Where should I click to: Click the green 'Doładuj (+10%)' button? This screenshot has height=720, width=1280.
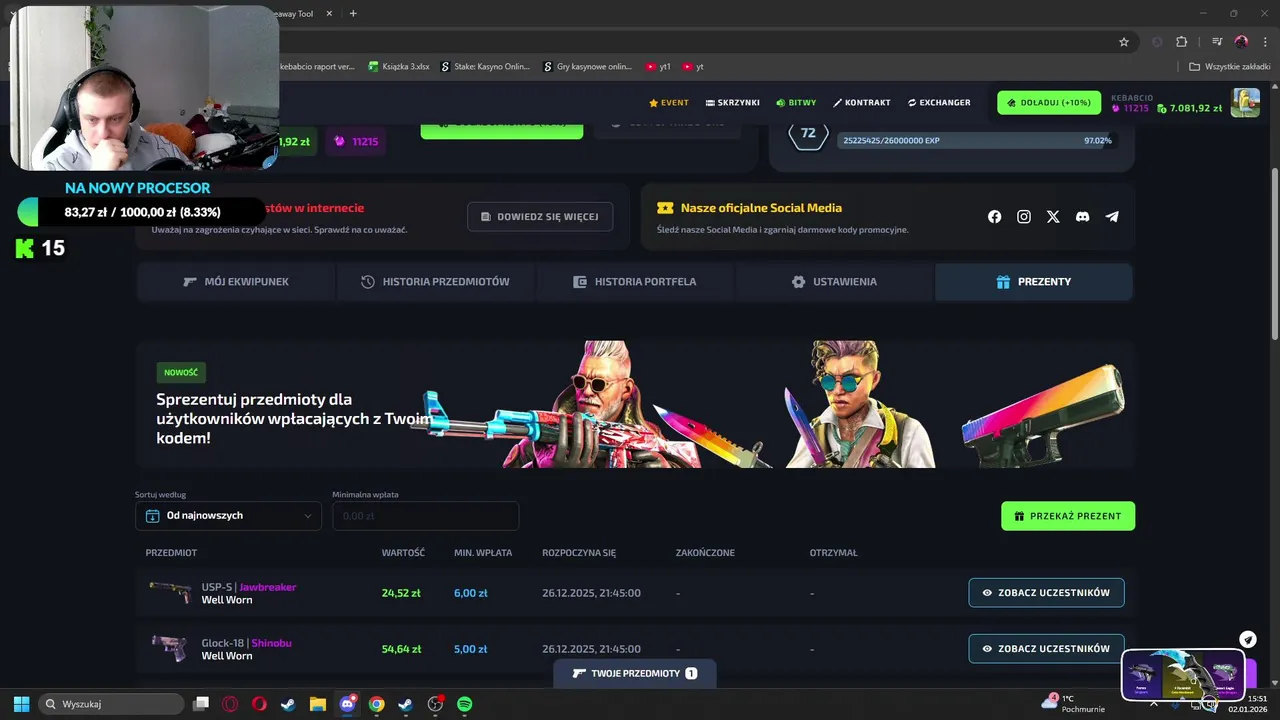coord(1049,103)
